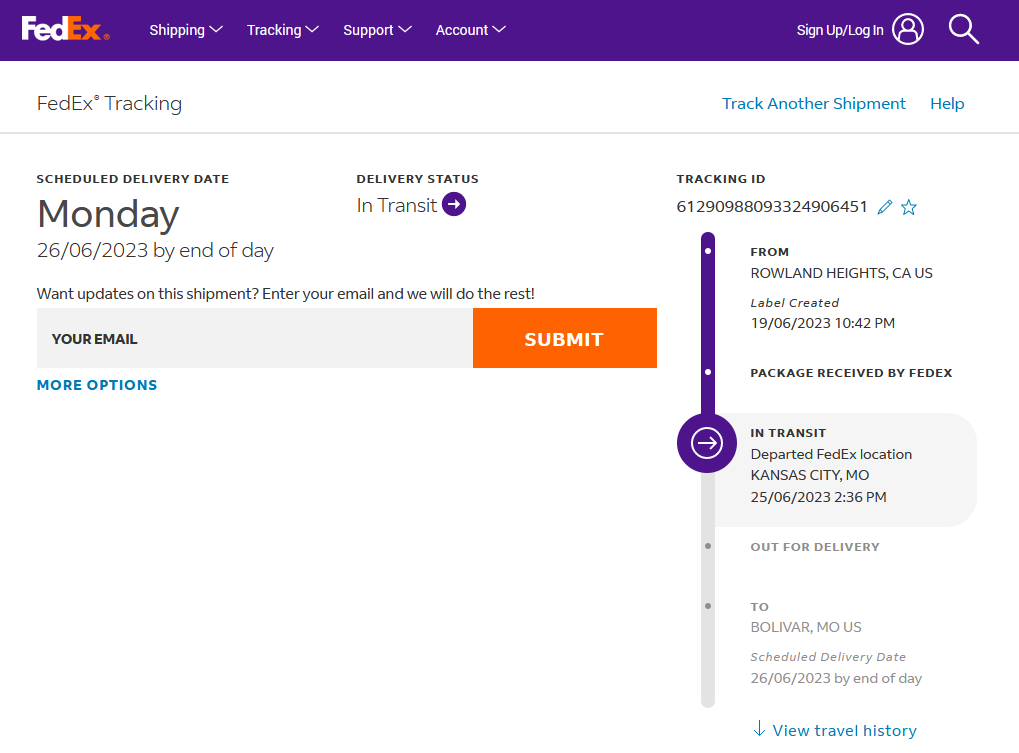Expand the Shipping dropdown menu
This screenshot has width=1019, height=753.
pyautogui.click(x=186, y=30)
